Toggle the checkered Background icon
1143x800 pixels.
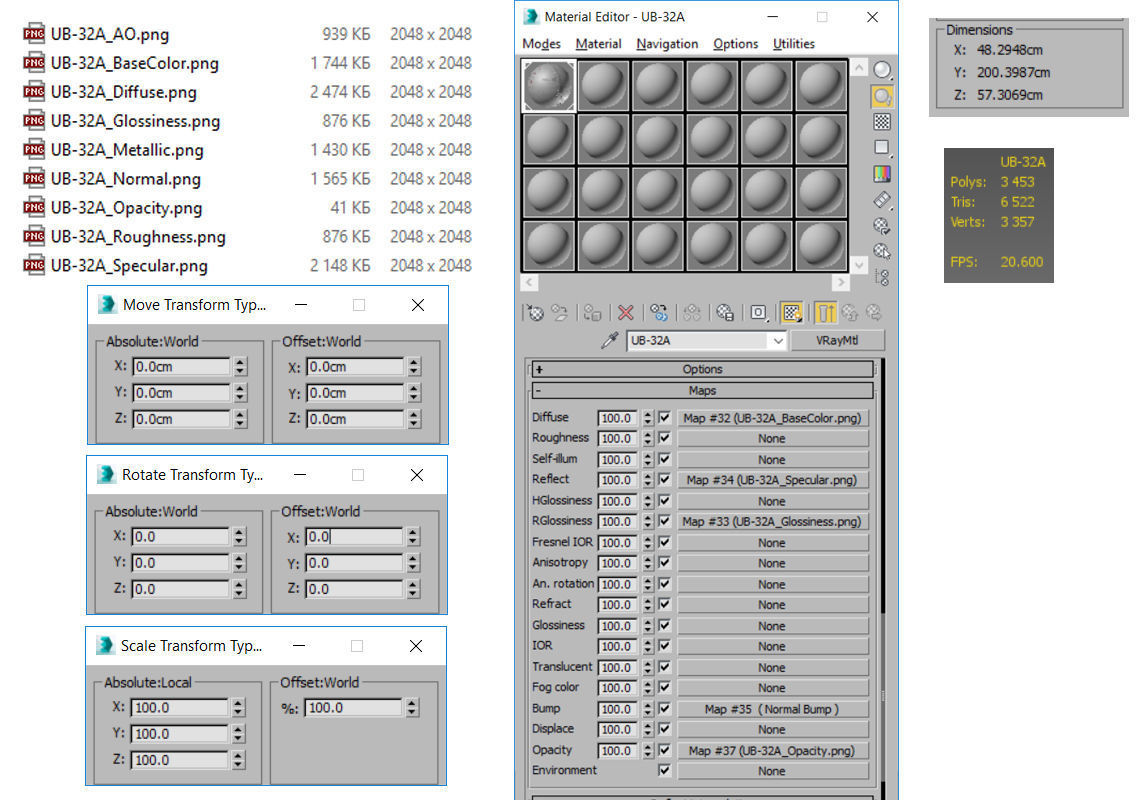tap(882, 122)
